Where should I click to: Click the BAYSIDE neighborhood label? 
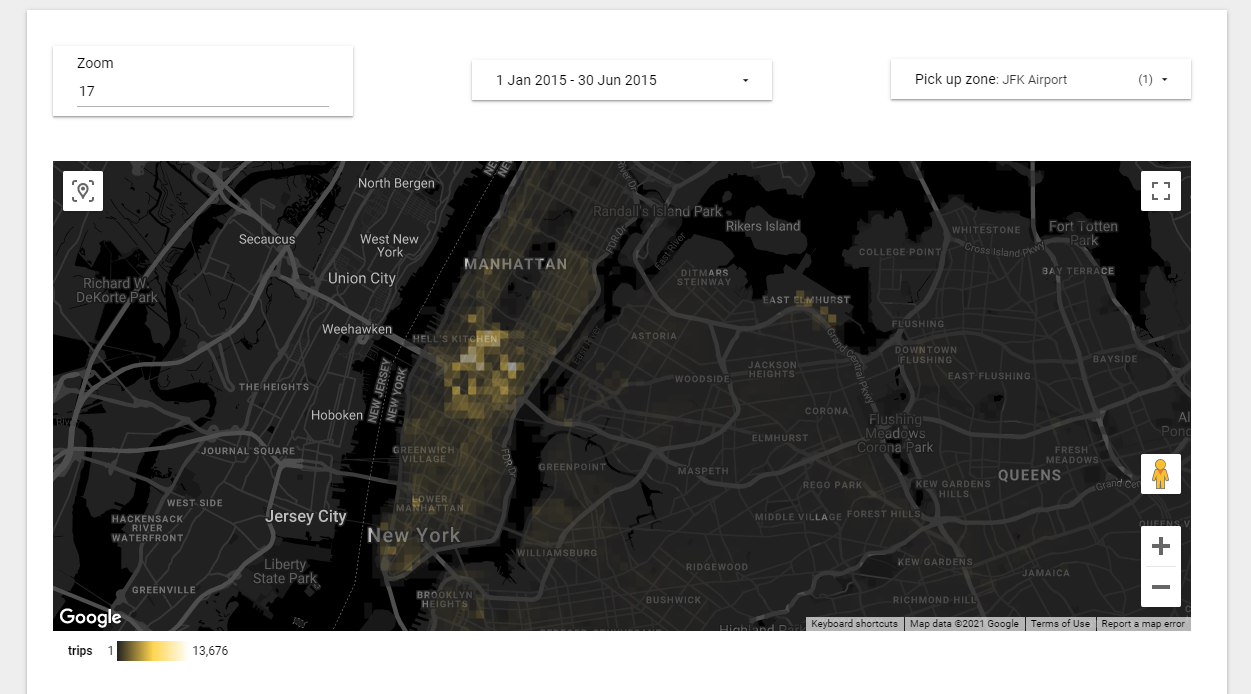point(1115,359)
